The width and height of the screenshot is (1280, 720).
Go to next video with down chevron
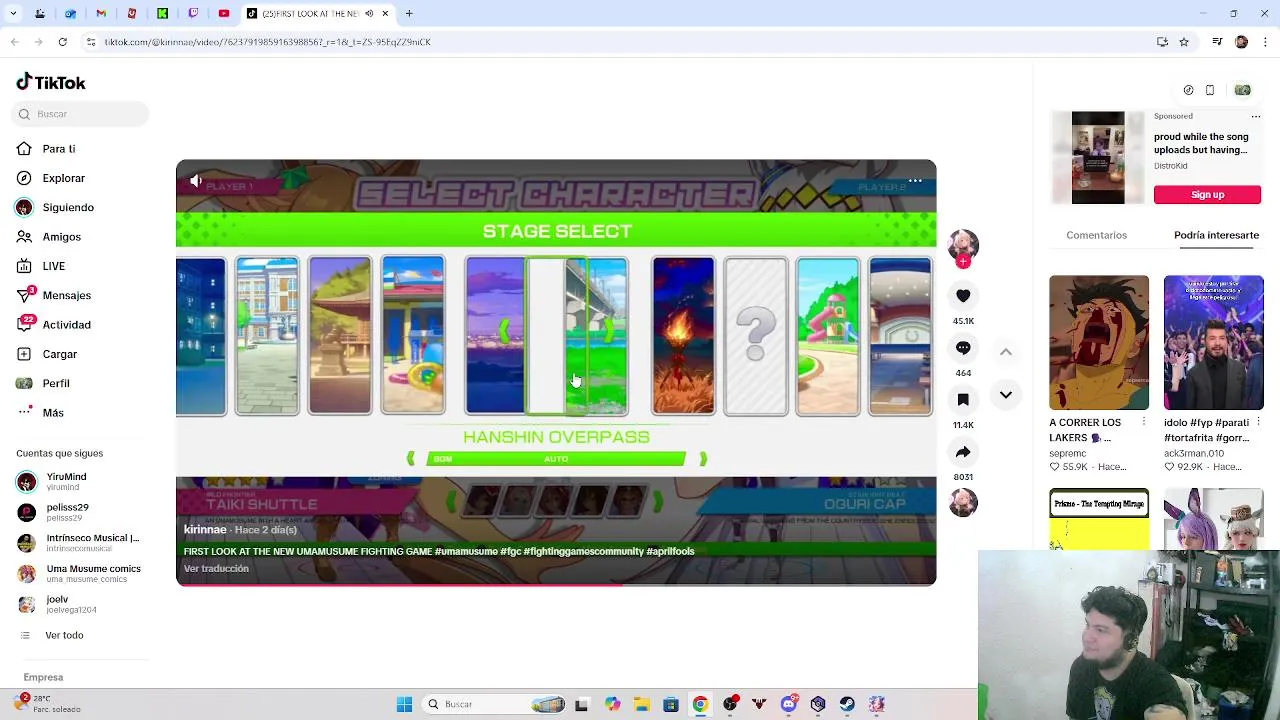tap(1006, 395)
